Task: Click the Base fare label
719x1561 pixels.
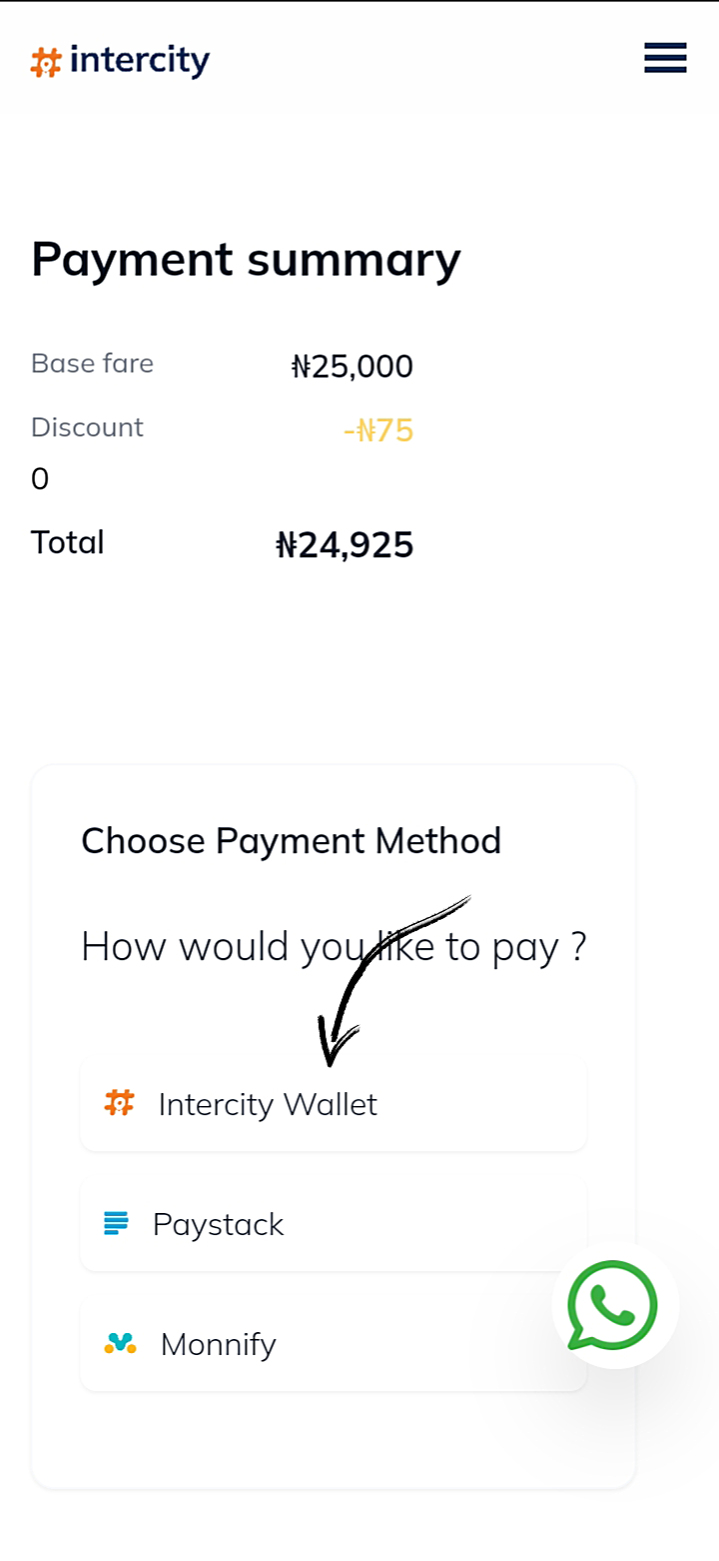Action: pos(92,363)
